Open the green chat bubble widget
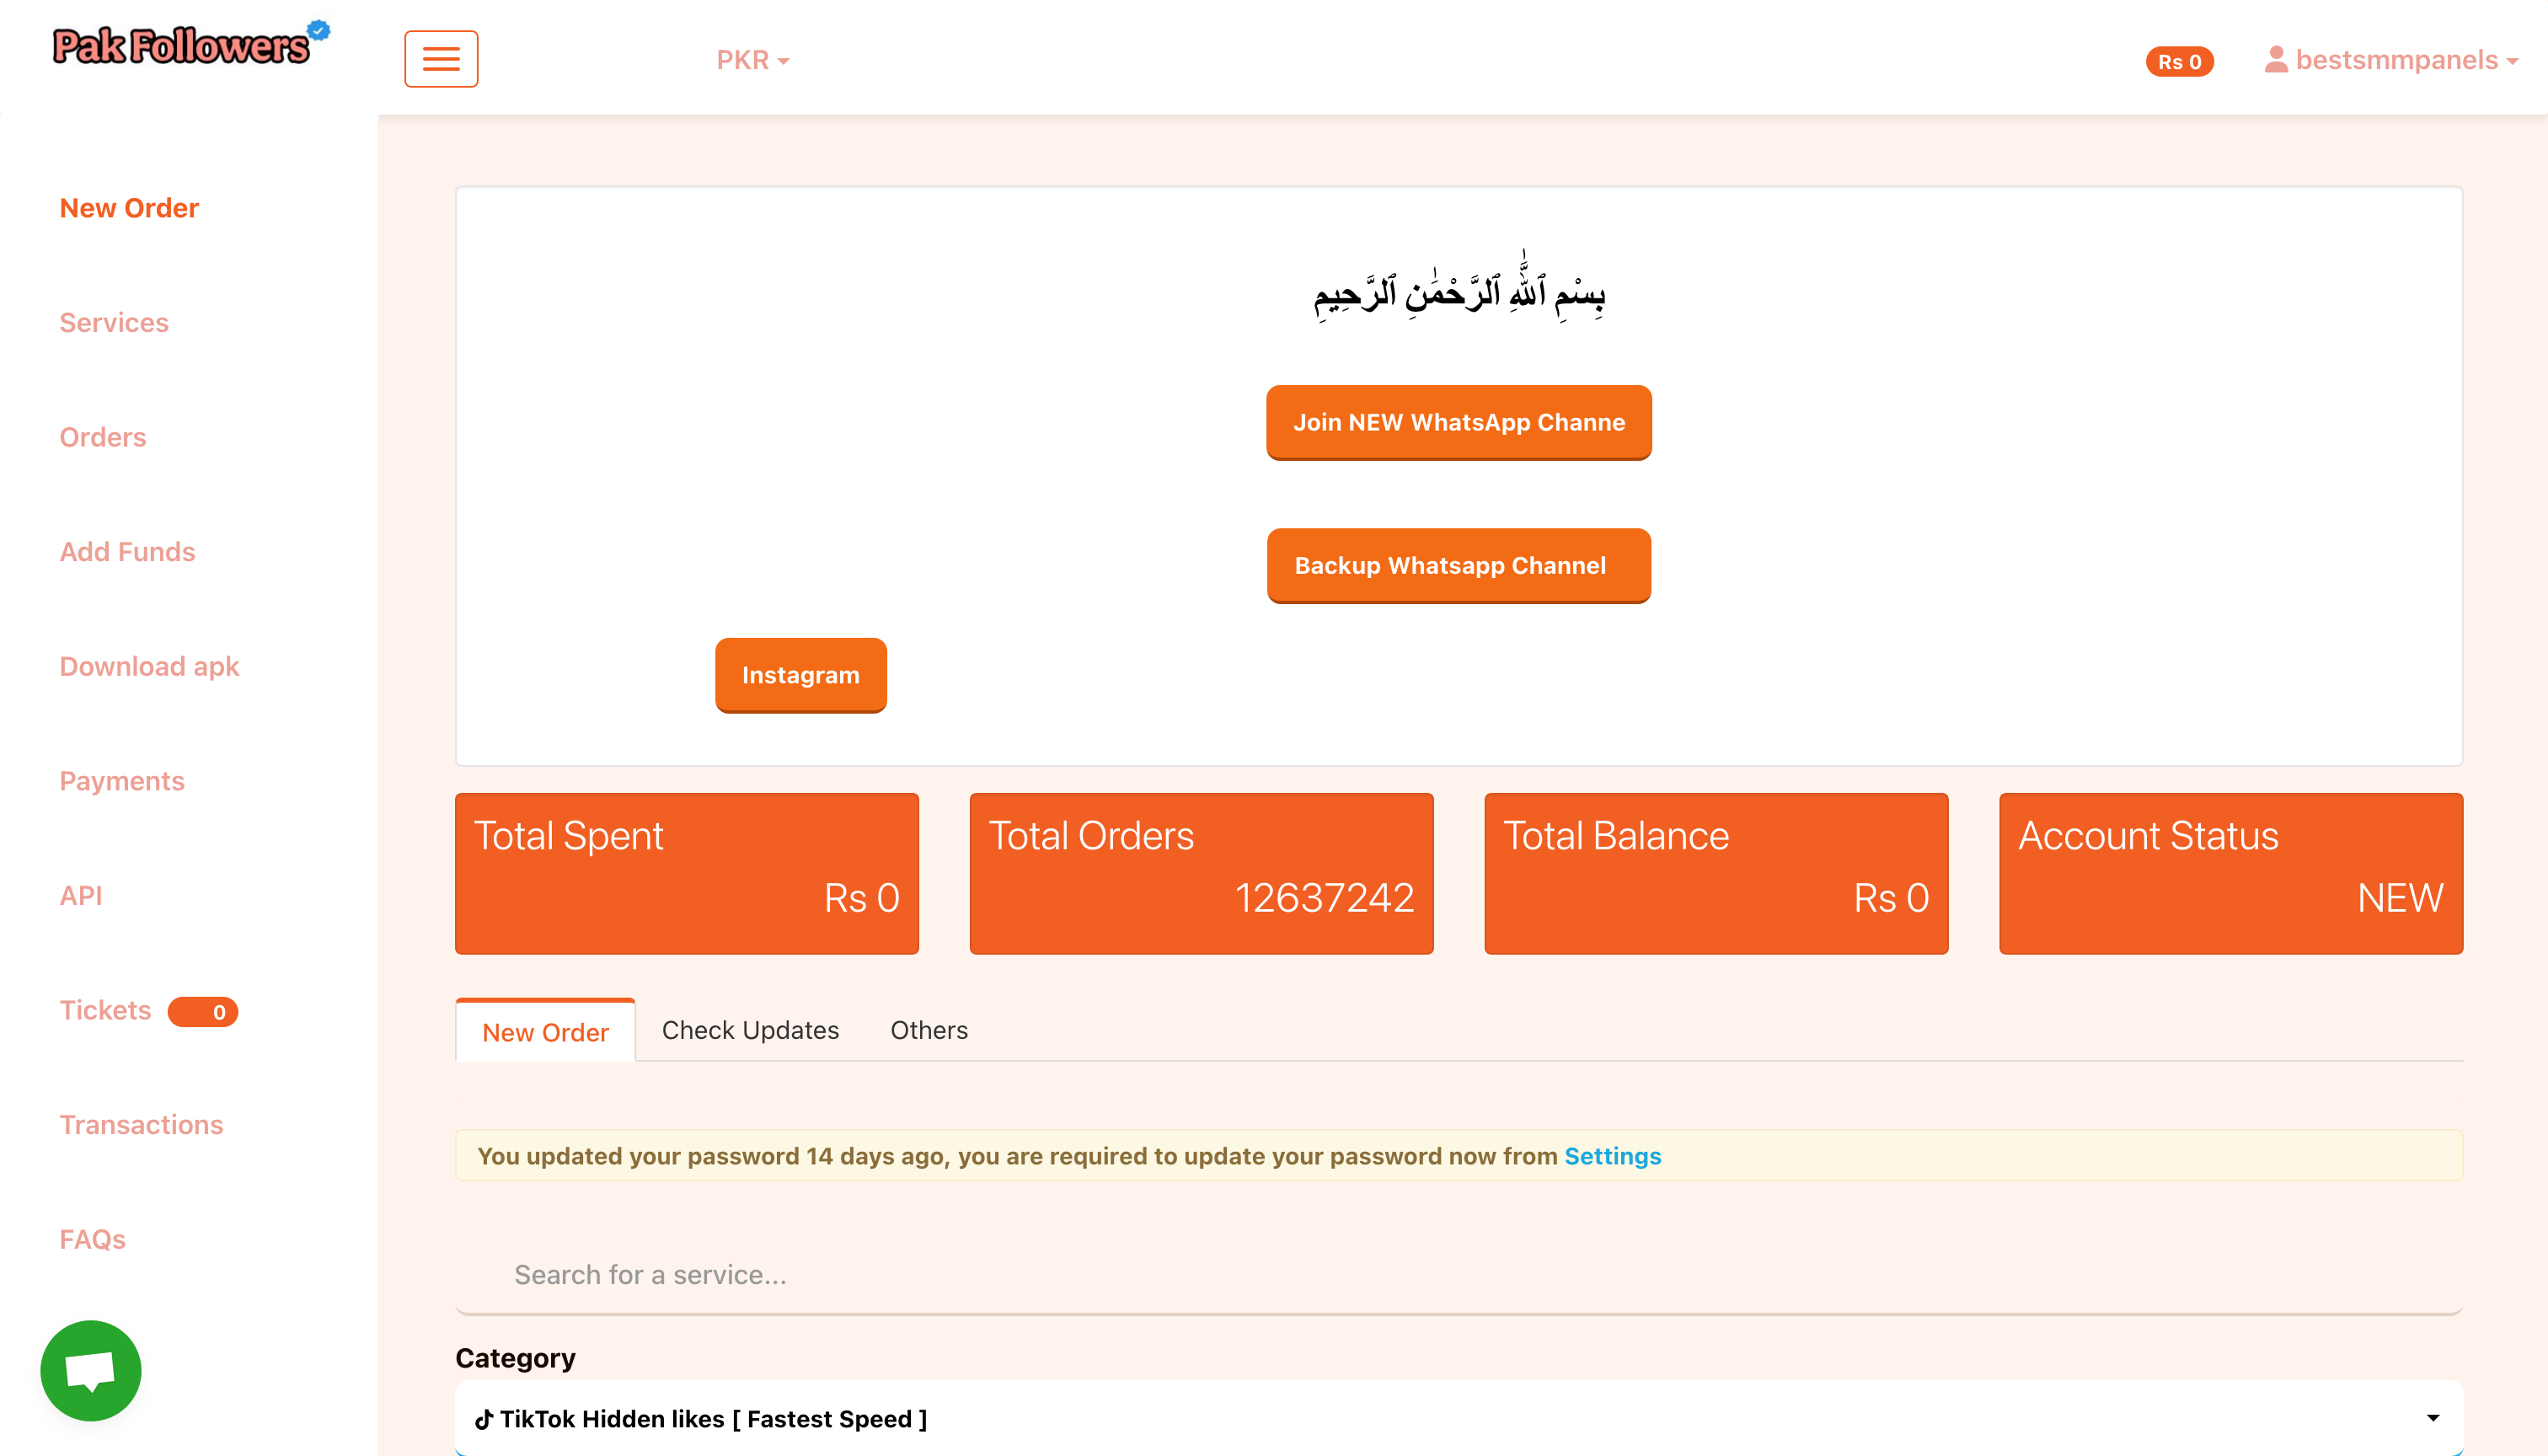2548x1456 pixels. pos(90,1369)
